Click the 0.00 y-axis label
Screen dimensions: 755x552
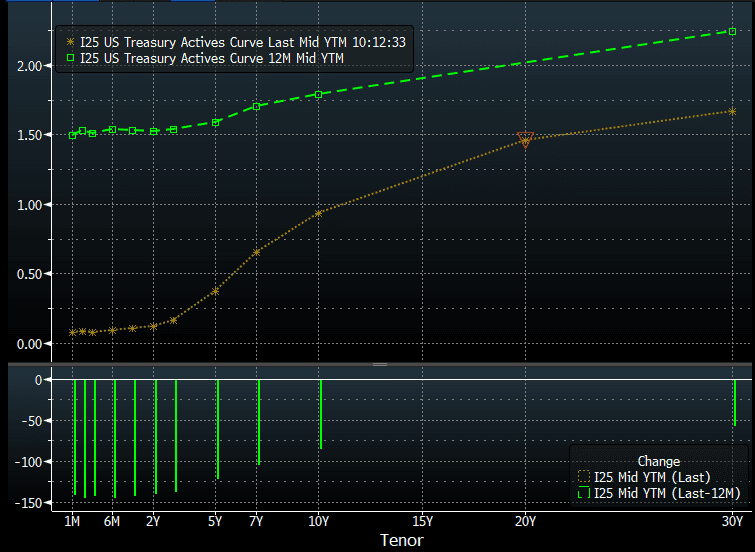pos(29,344)
